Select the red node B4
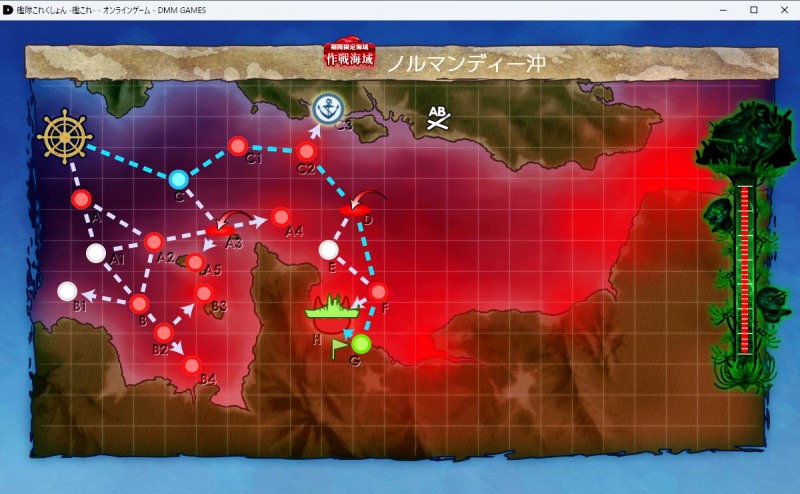The height and width of the screenshot is (494, 800). pos(192,365)
